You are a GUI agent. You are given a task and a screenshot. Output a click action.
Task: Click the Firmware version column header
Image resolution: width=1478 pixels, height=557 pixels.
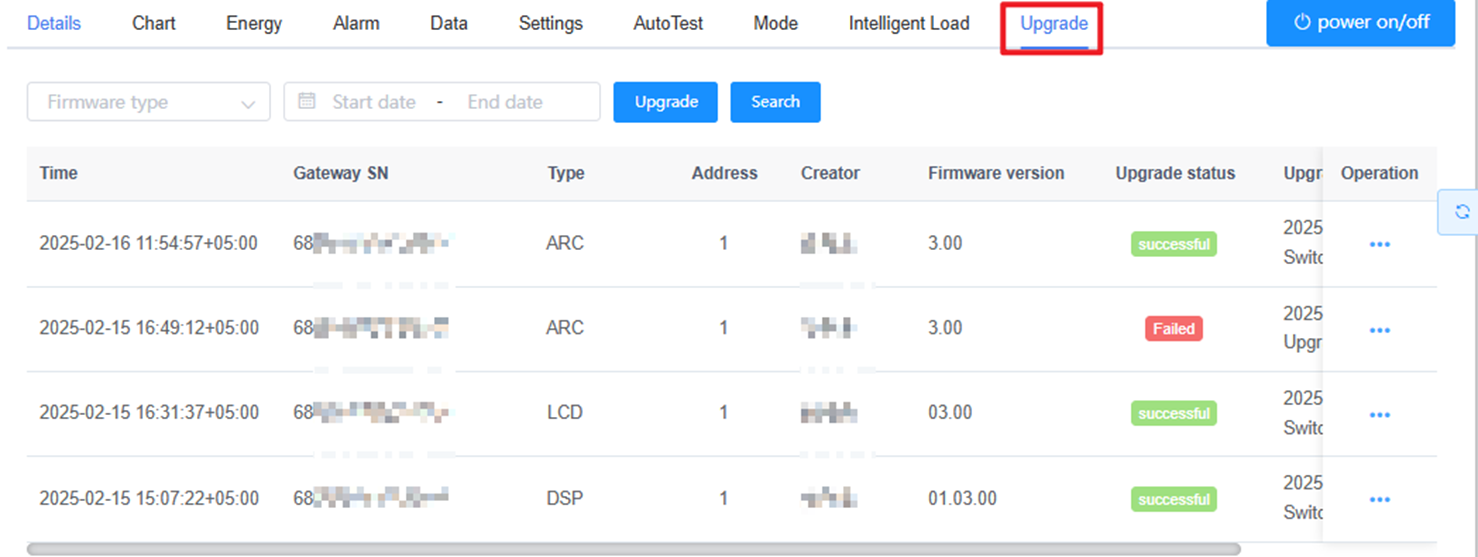click(x=996, y=173)
